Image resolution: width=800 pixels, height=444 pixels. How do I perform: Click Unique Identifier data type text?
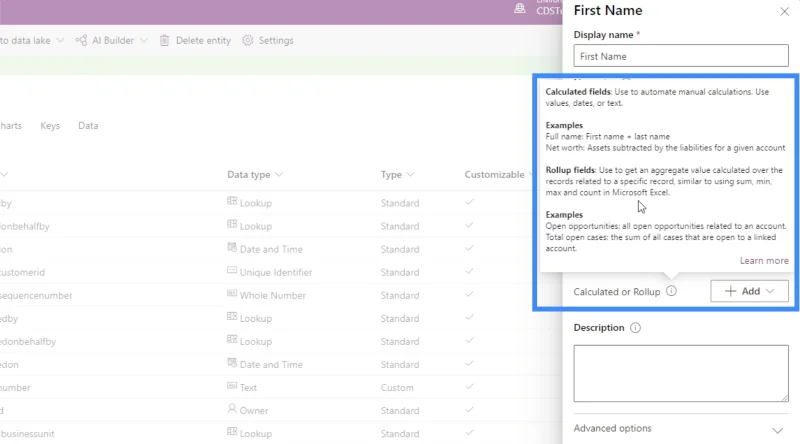[276, 273]
